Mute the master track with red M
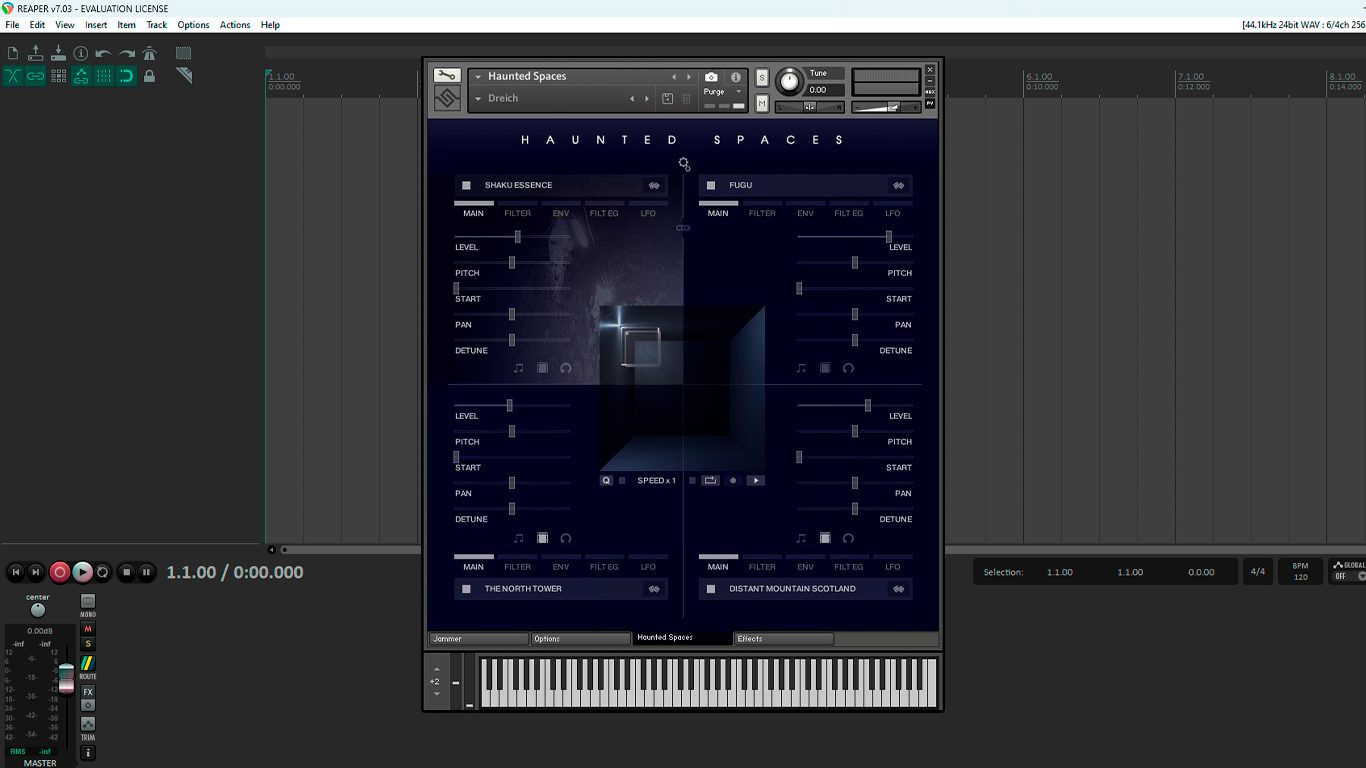 pyautogui.click(x=88, y=629)
